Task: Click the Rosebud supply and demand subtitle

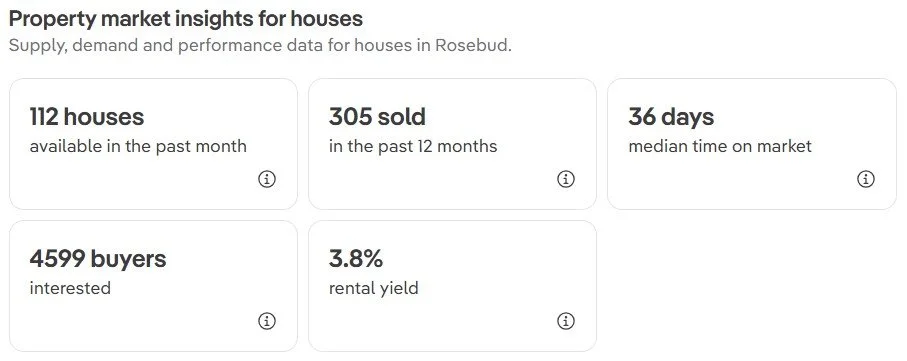Action: pos(260,45)
